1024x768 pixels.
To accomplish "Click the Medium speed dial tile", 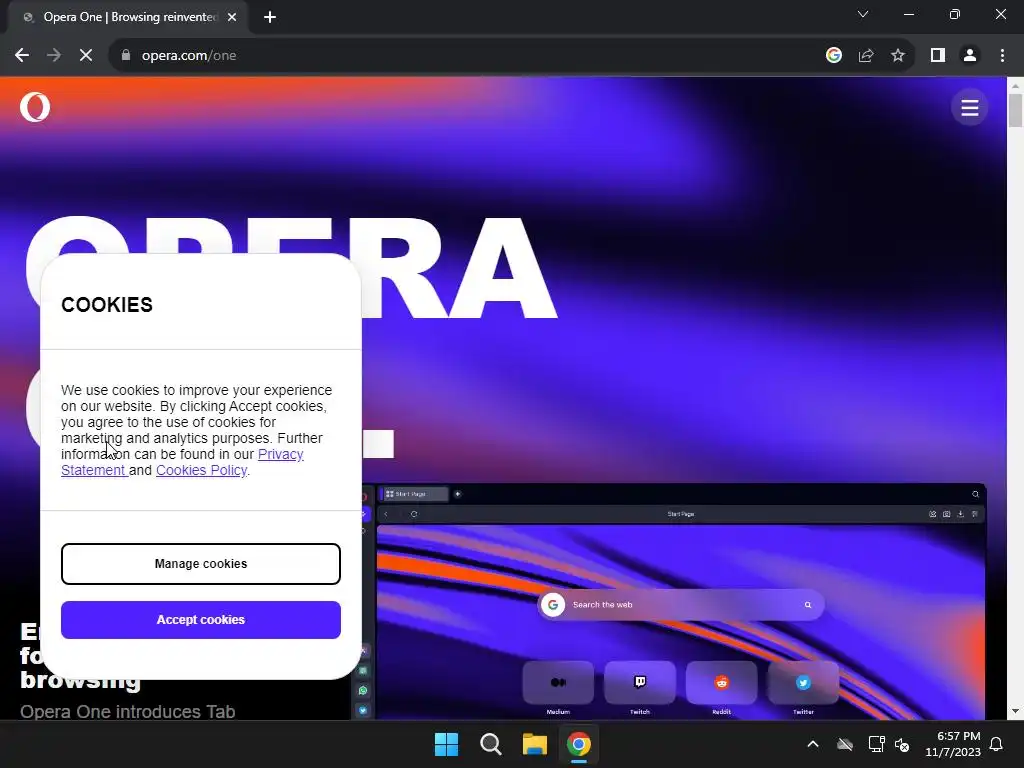I will (558, 683).
